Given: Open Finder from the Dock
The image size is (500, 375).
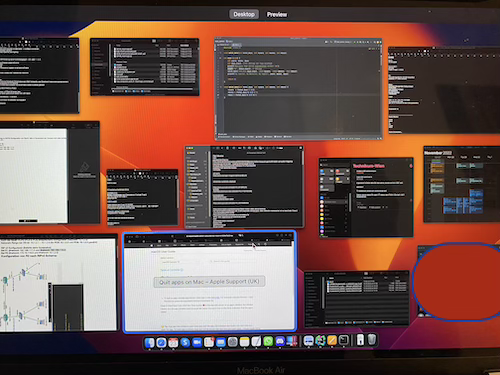Looking at the screenshot, I should click(150, 342).
